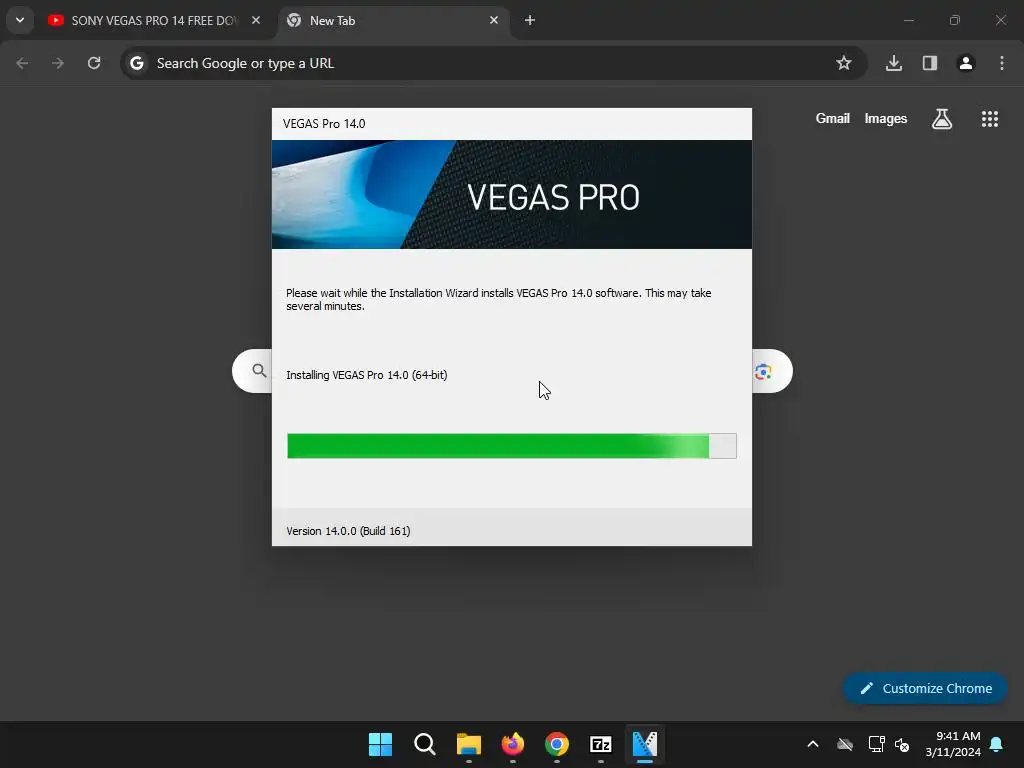This screenshot has height=768, width=1024.
Task: Open Windows taskbar search
Action: [x=424, y=744]
